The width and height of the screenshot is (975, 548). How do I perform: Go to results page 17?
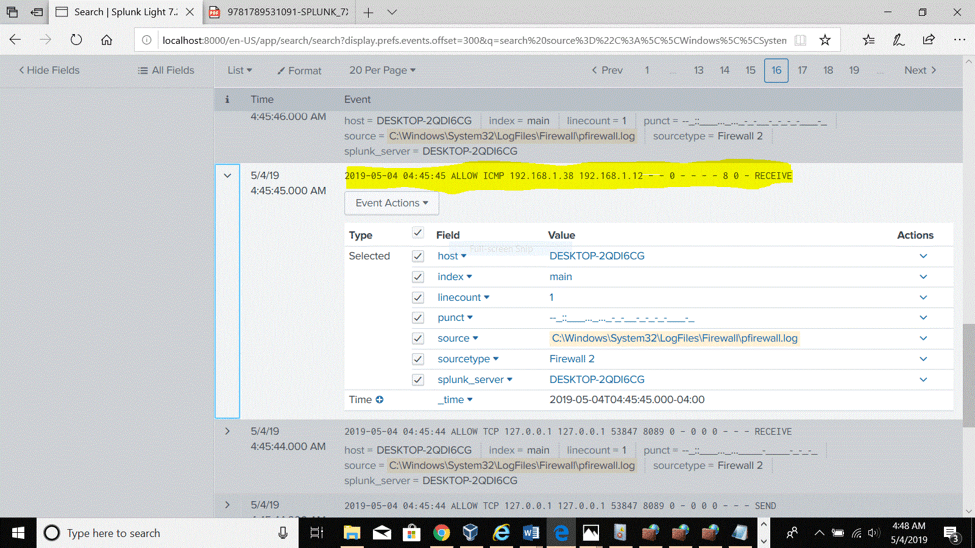tap(802, 70)
